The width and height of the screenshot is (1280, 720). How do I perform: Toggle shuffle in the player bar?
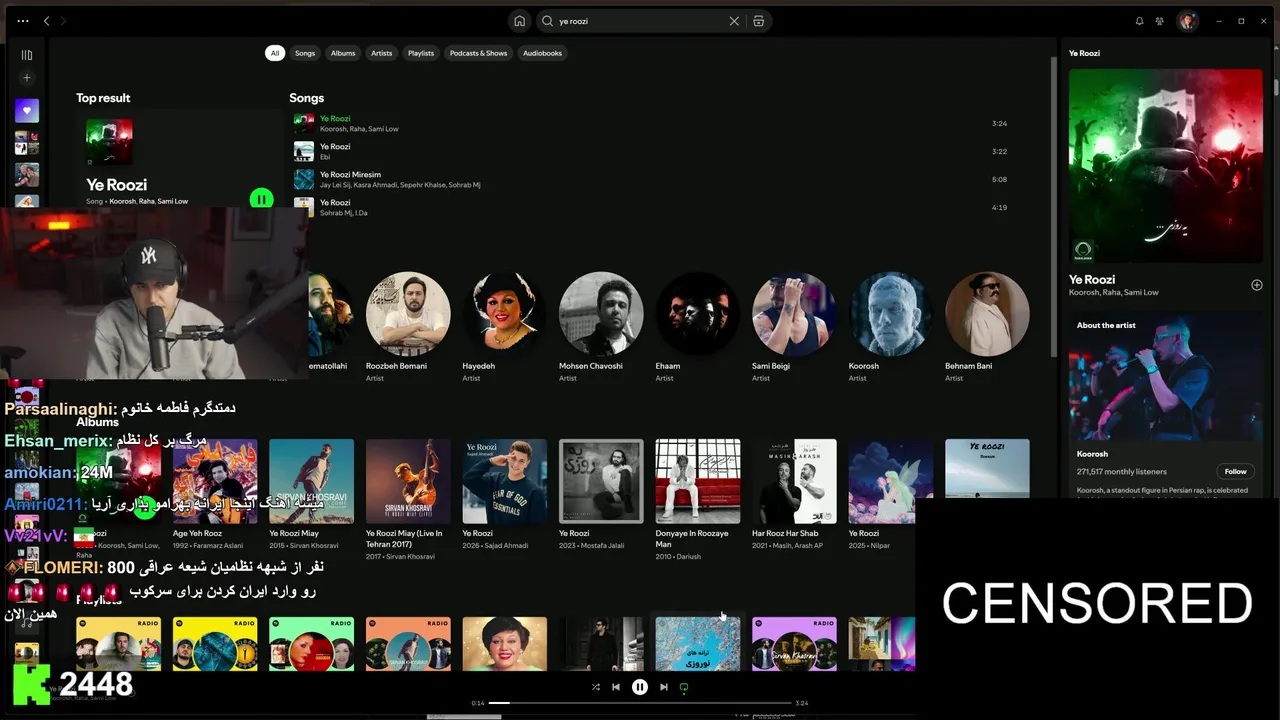coord(596,687)
